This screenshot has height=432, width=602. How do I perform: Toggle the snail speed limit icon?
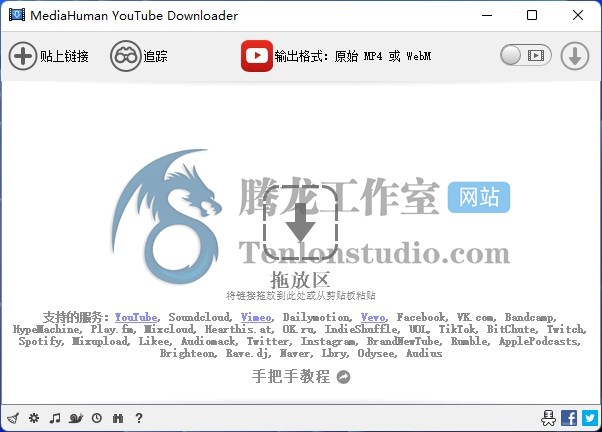point(76,418)
